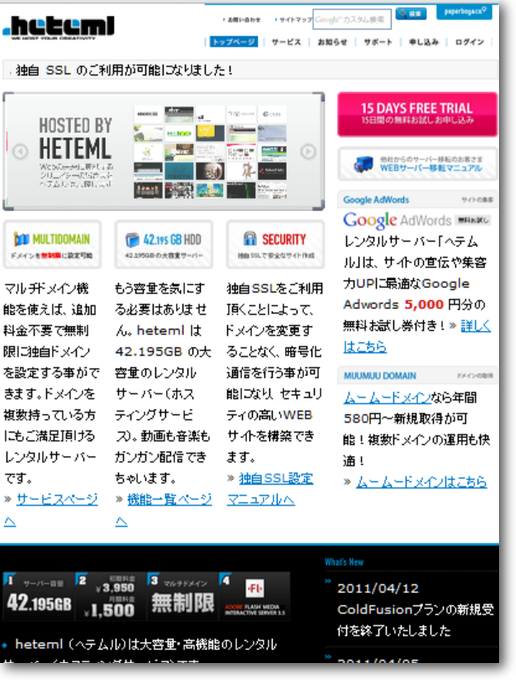
Task: Open the MULTIDOMAIN feature banner
Action: pyautogui.click(x=52, y=245)
